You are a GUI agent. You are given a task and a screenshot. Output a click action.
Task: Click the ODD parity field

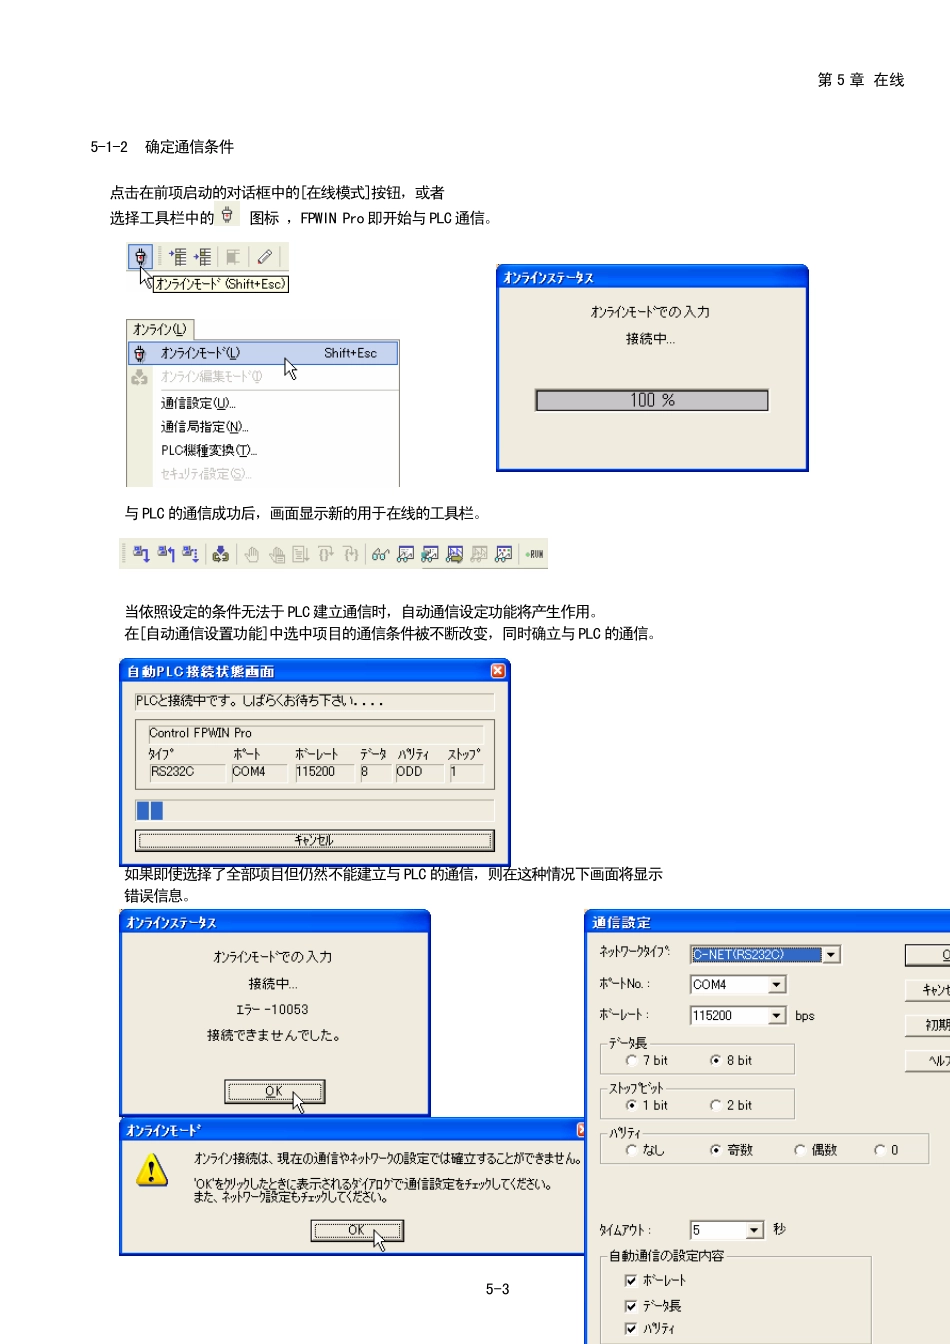[x=419, y=772]
